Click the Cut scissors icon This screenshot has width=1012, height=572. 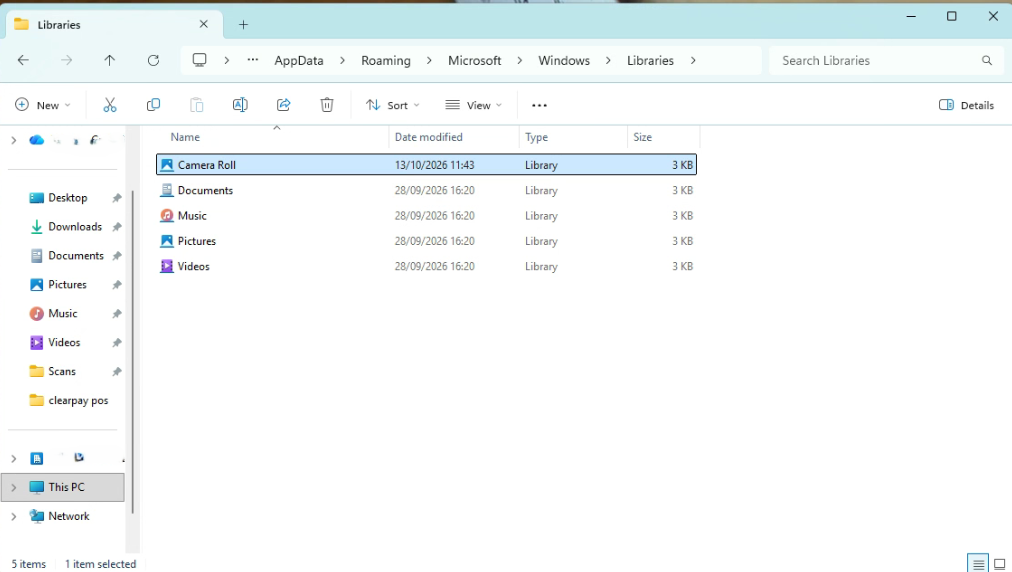[x=110, y=105]
